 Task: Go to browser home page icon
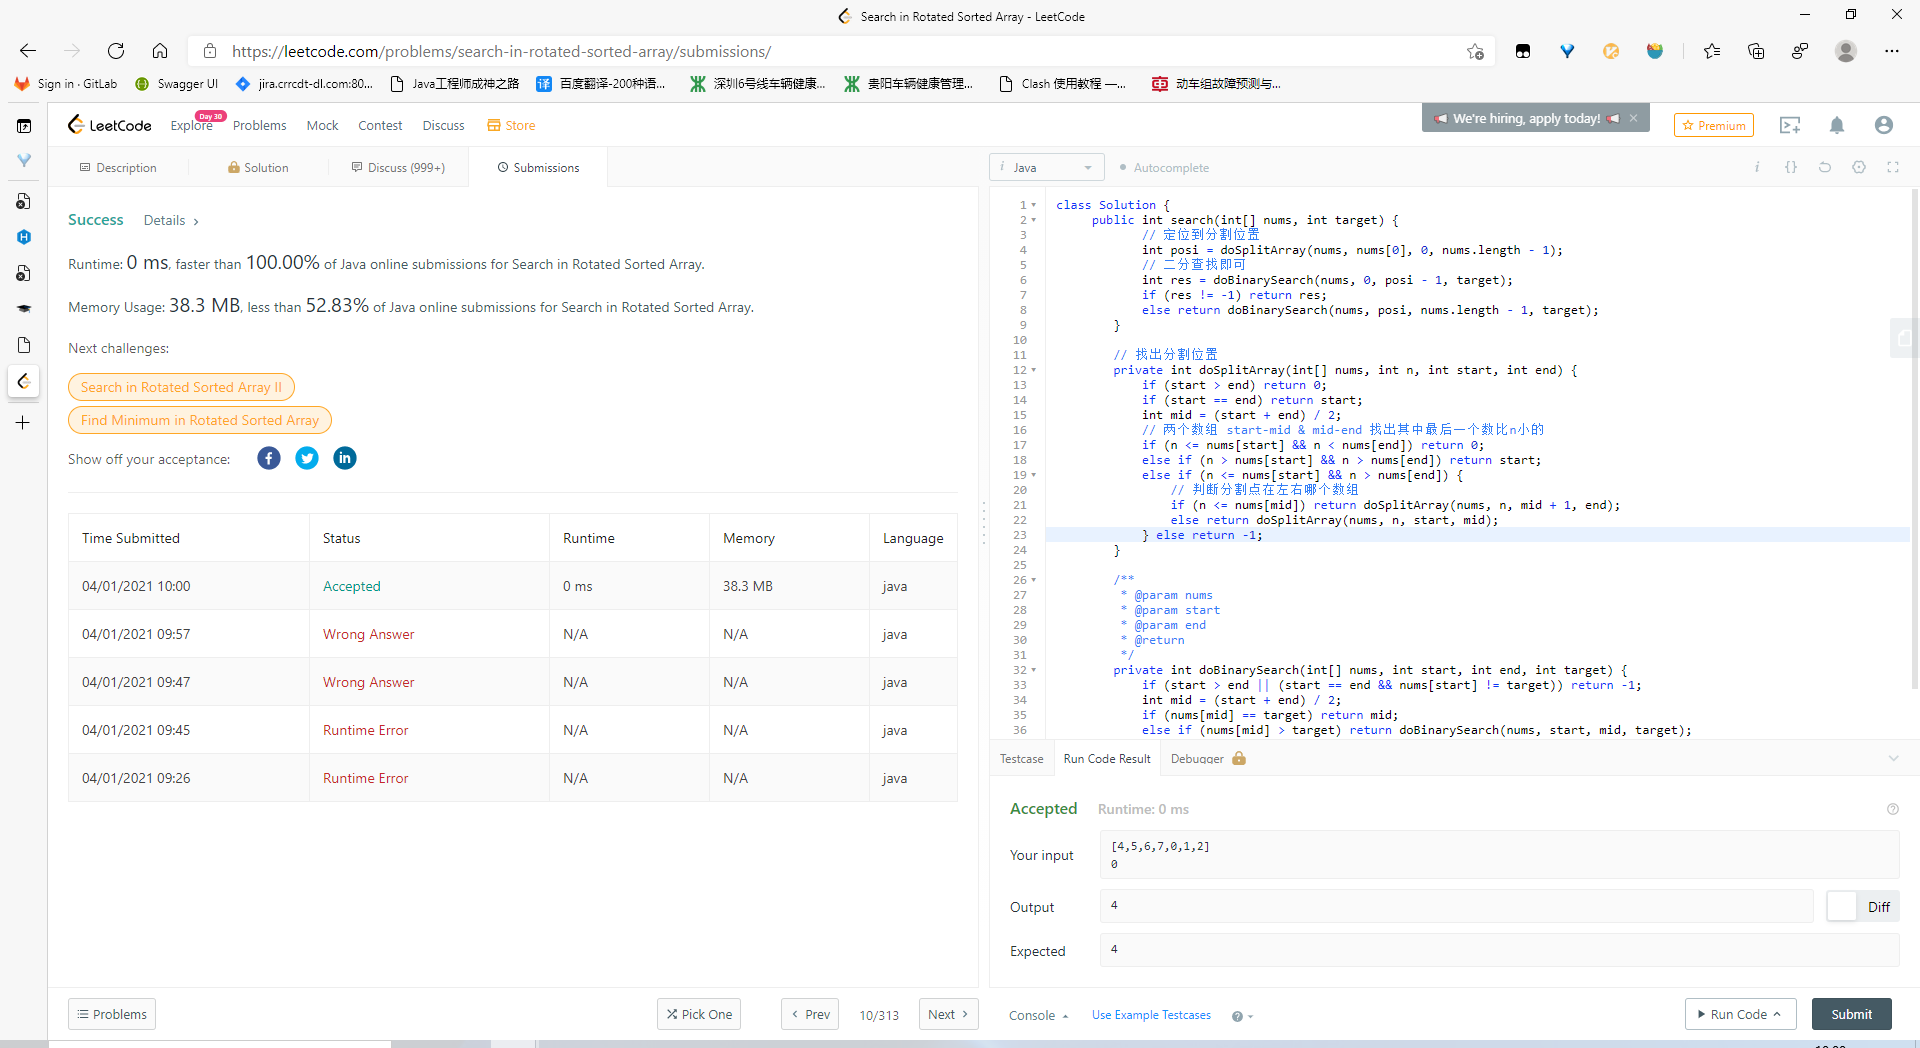tap(160, 51)
